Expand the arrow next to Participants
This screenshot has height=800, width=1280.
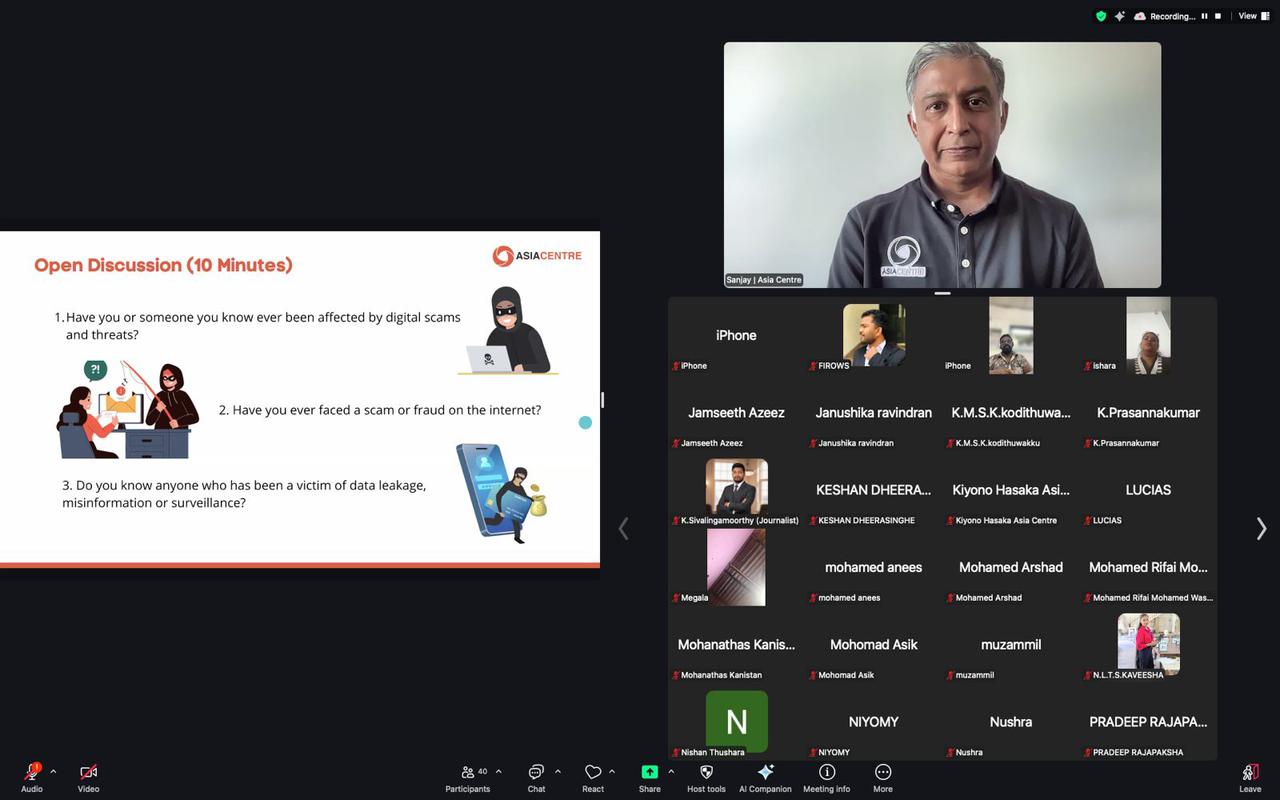tap(498, 771)
